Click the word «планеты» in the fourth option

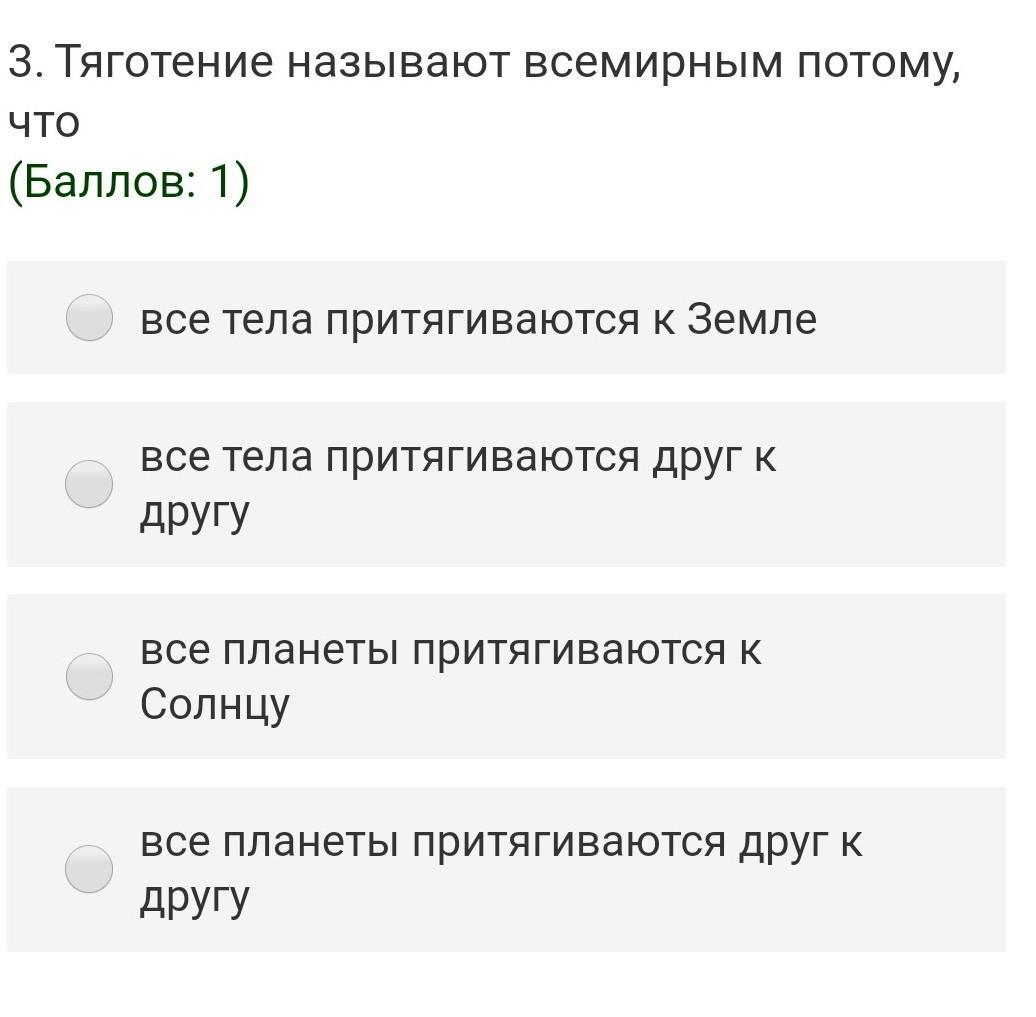(311, 842)
